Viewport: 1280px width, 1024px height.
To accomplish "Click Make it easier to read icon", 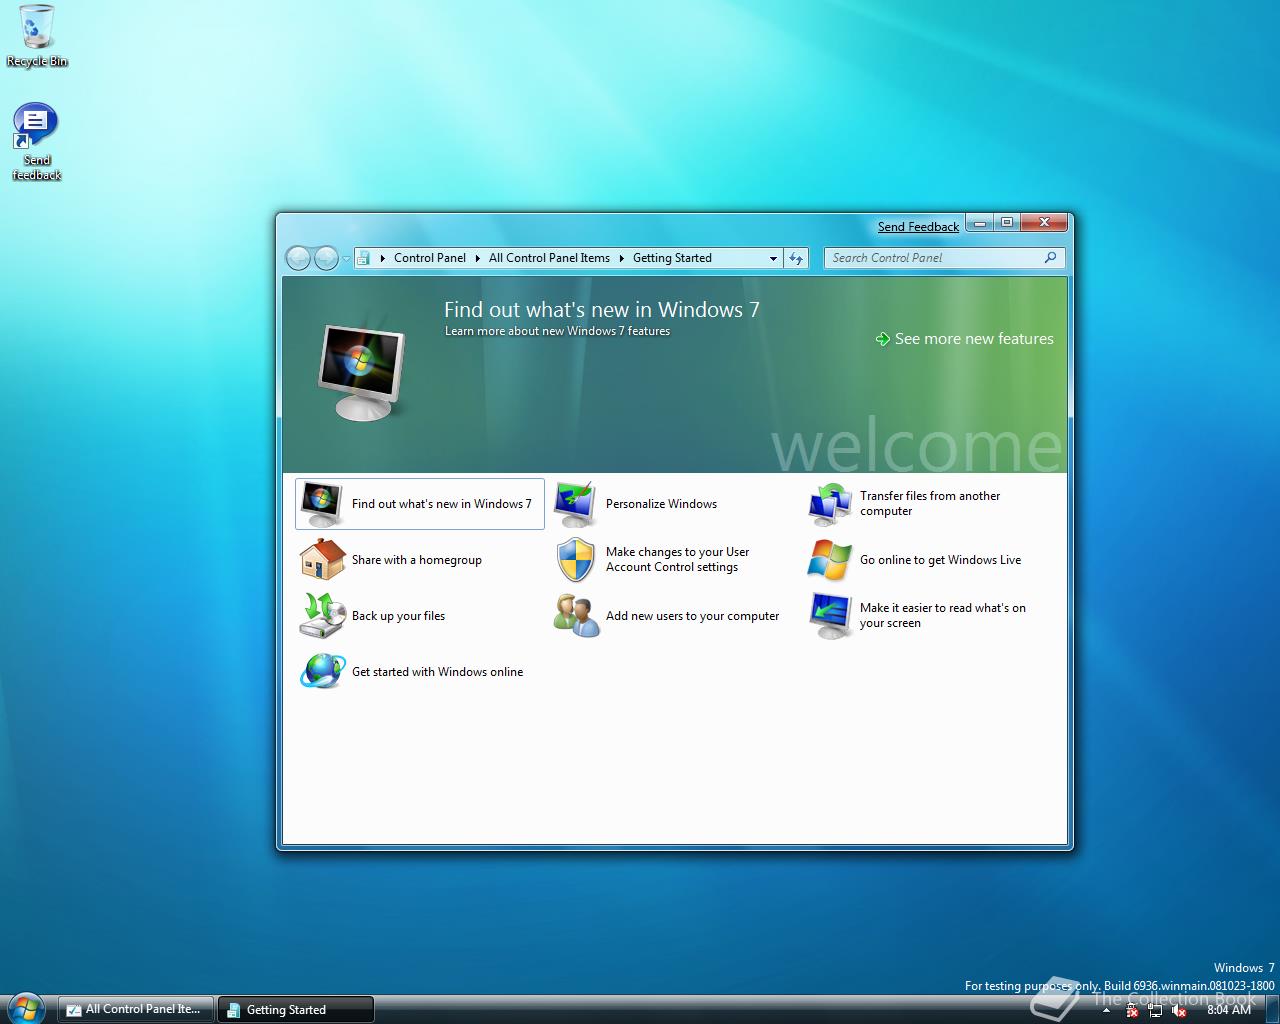I will tap(830, 616).
